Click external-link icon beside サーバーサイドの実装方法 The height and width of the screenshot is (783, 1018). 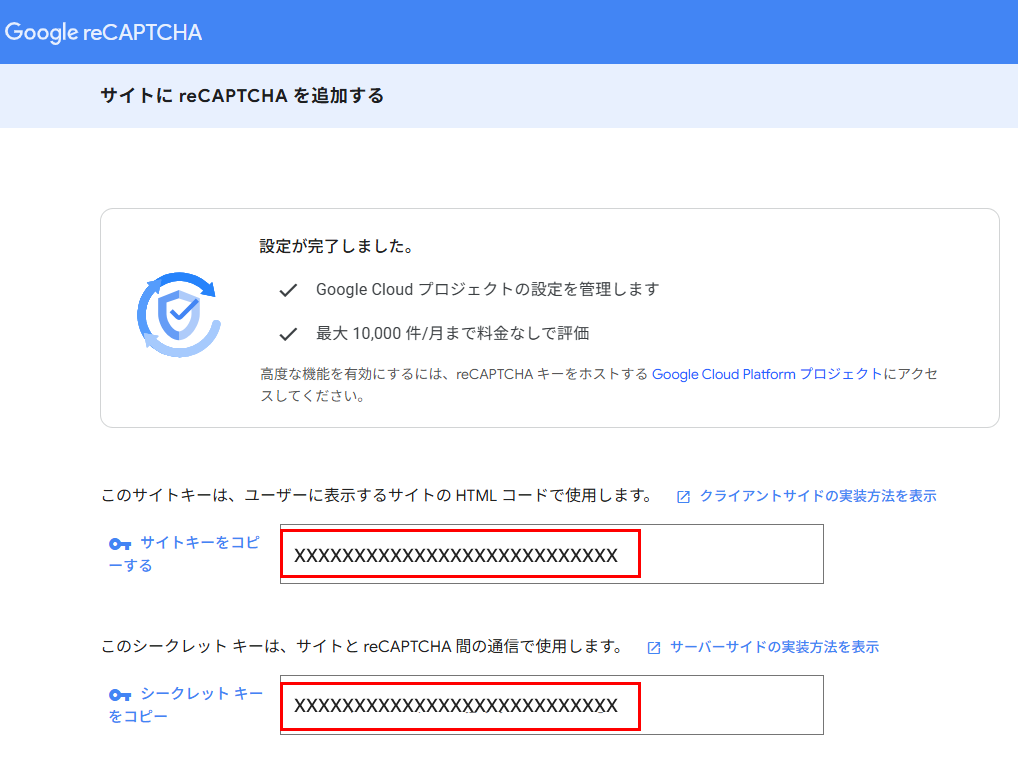[654, 648]
